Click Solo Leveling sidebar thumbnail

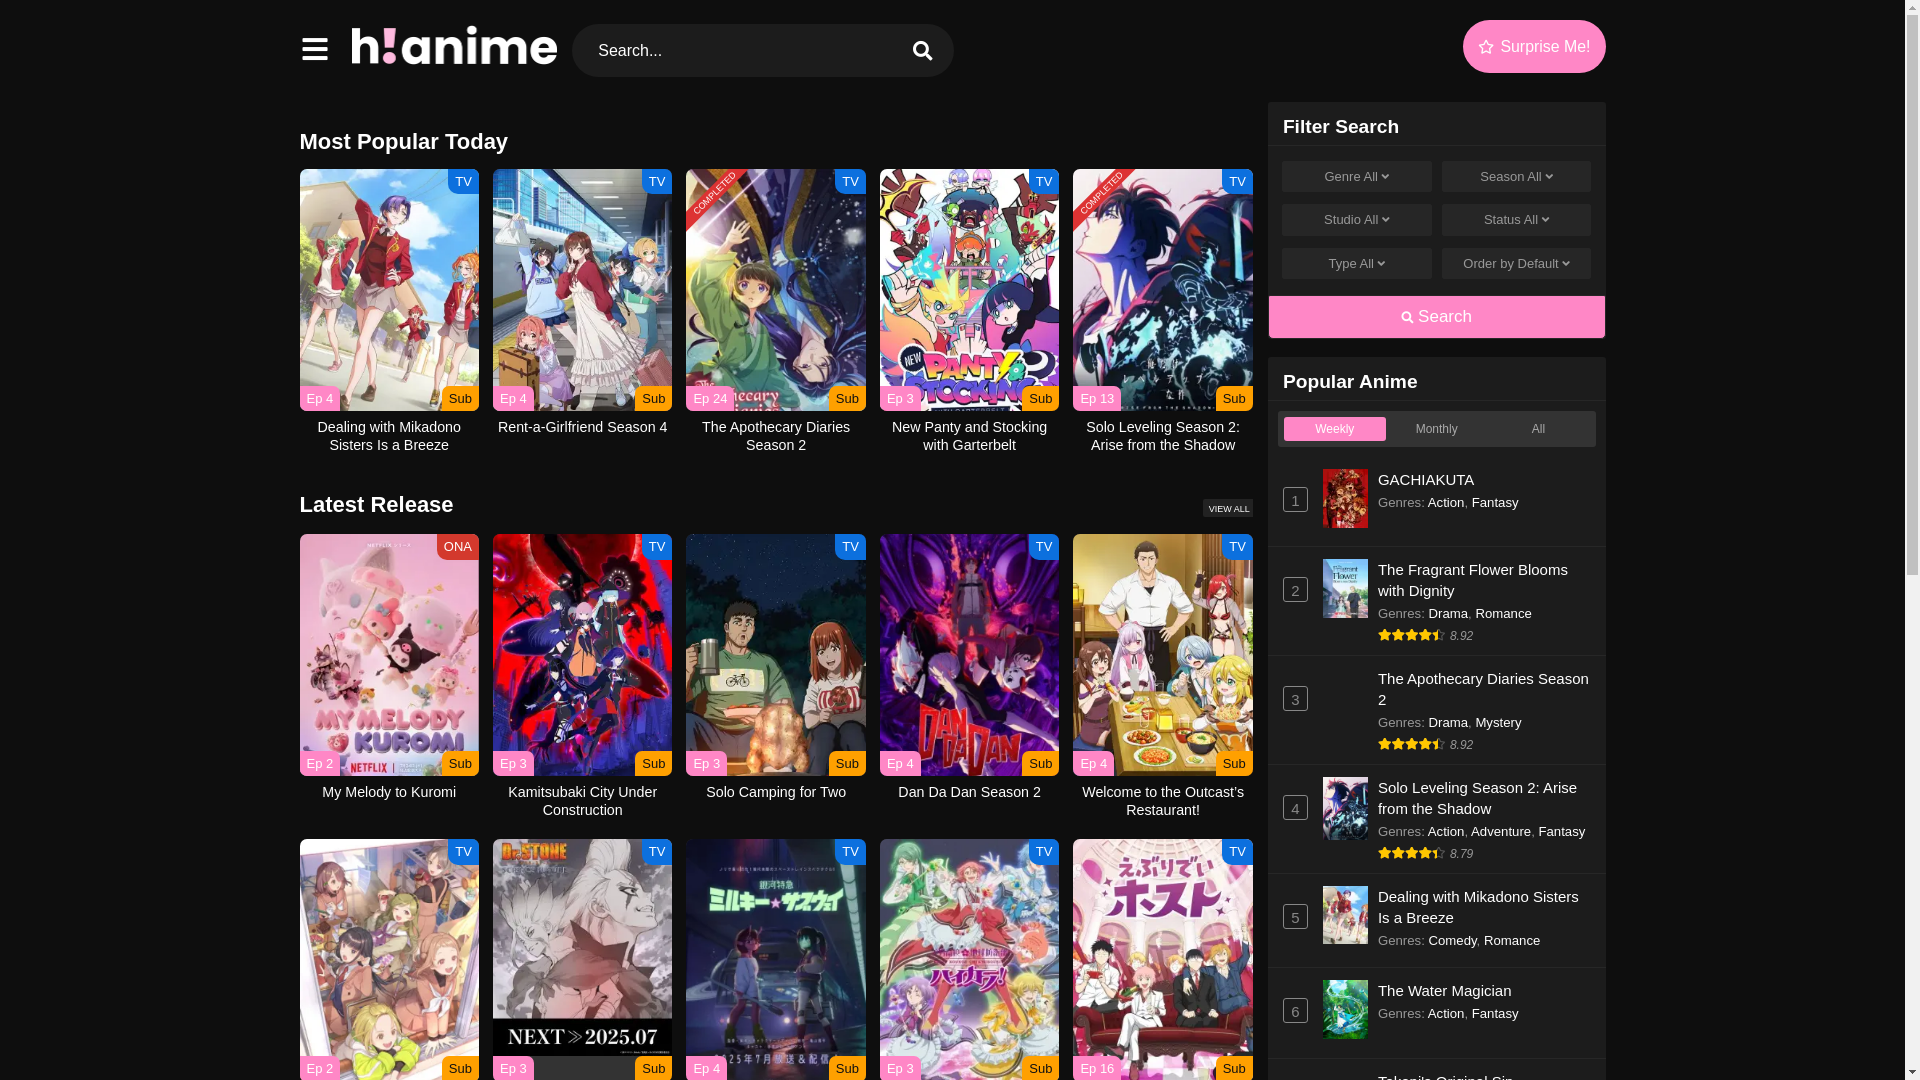[1345, 808]
